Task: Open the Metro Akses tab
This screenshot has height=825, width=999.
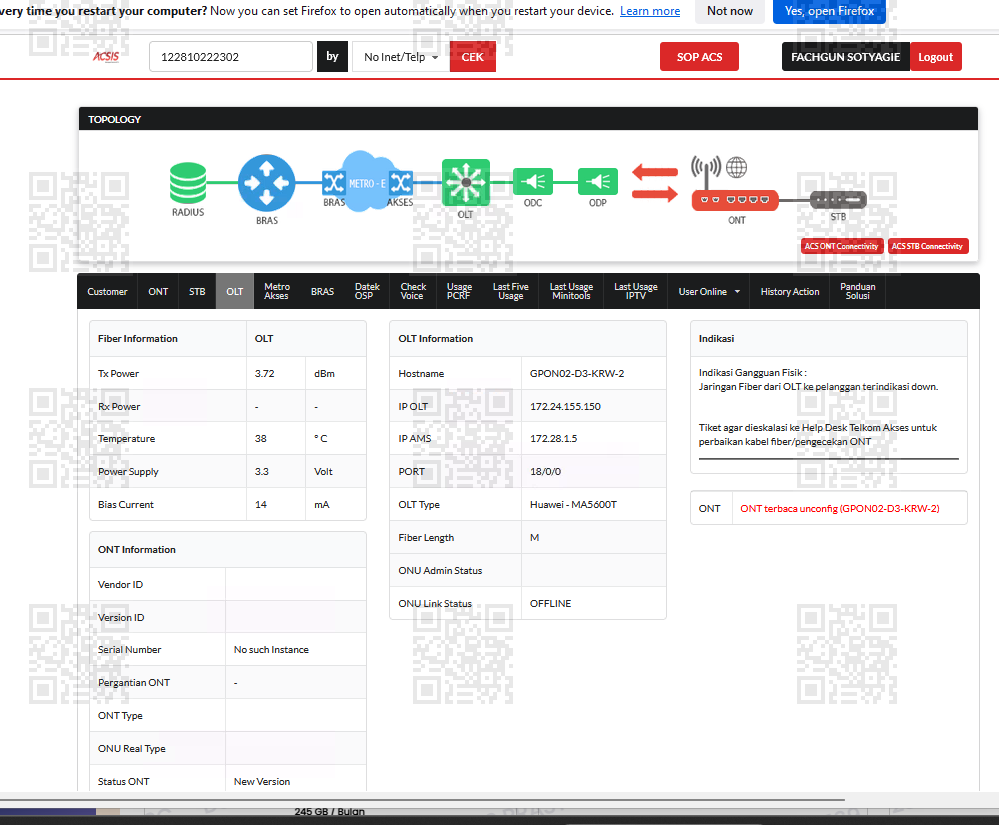Action: pyautogui.click(x=277, y=291)
